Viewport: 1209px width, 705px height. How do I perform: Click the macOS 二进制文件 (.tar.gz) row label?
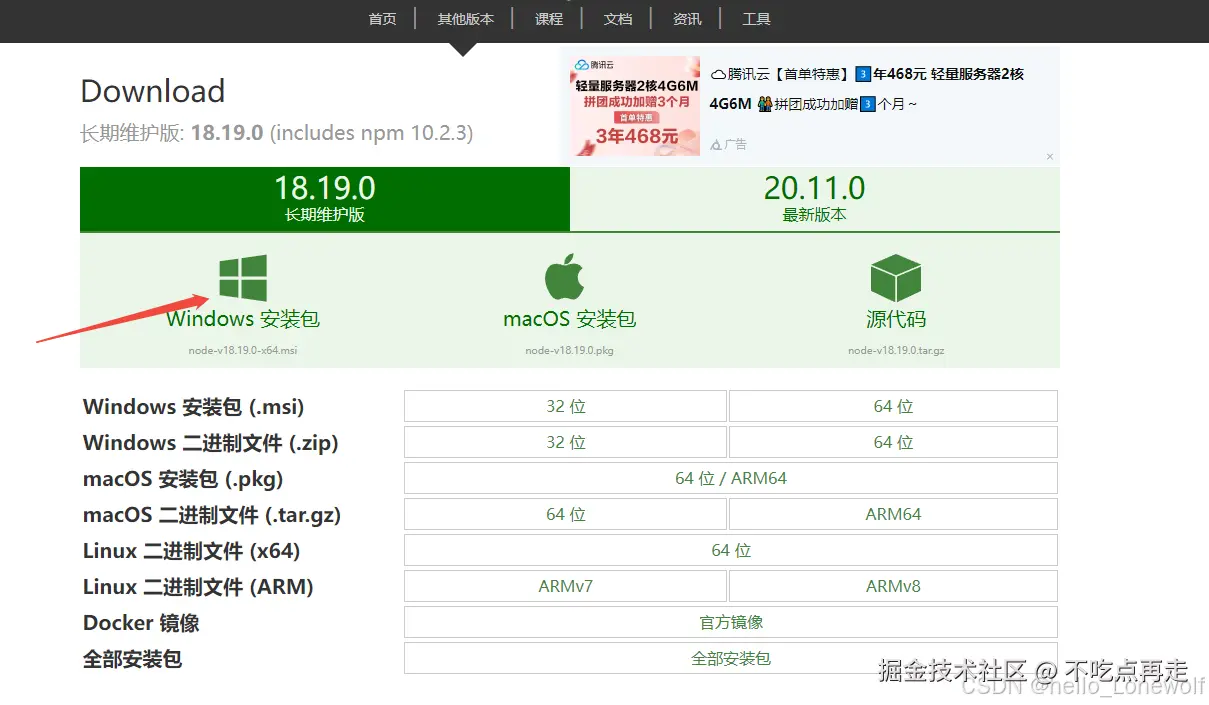212,515
